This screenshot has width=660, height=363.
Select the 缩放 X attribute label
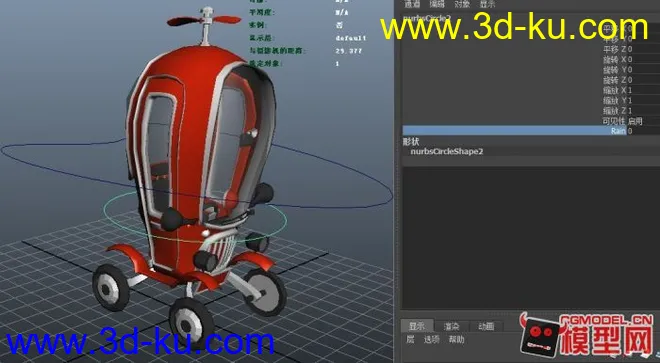[x=614, y=90]
